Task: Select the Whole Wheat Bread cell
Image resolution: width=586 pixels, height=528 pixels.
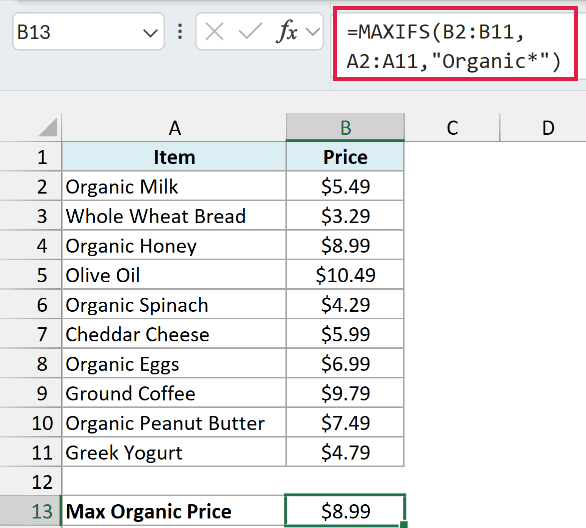Action: (x=174, y=216)
